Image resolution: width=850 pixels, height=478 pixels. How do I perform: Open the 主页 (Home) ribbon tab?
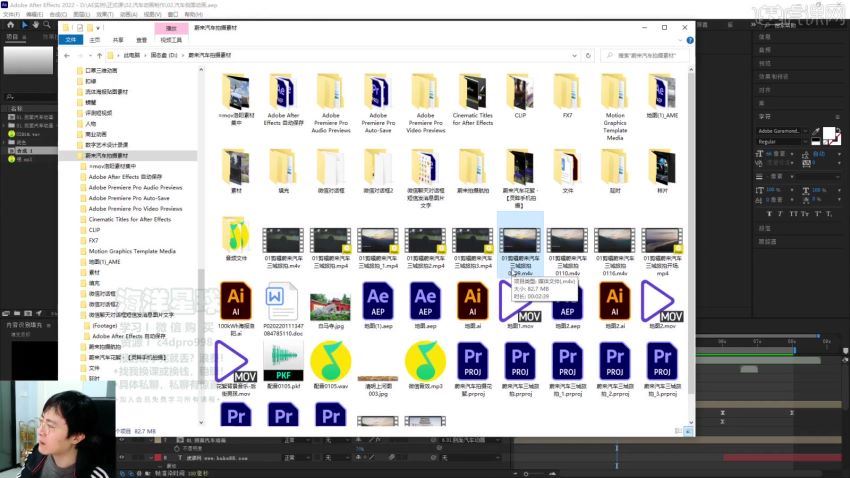click(x=95, y=40)
